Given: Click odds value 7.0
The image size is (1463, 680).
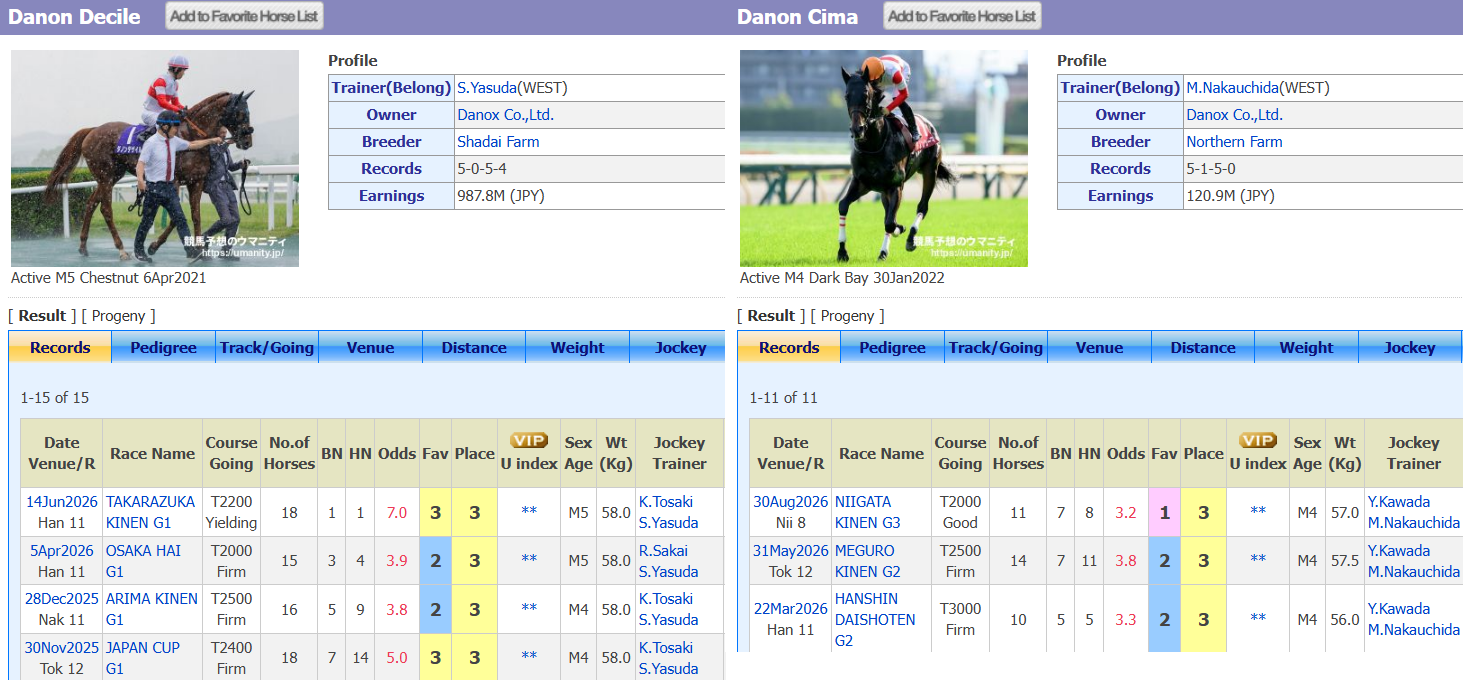Looking at the screenshot, I should point(397,513).
